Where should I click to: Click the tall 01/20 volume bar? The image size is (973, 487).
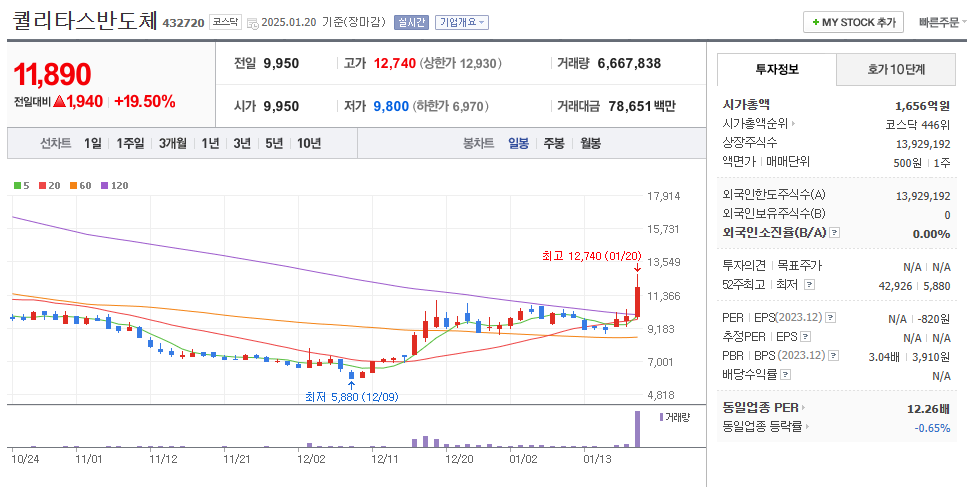point(637,429)
